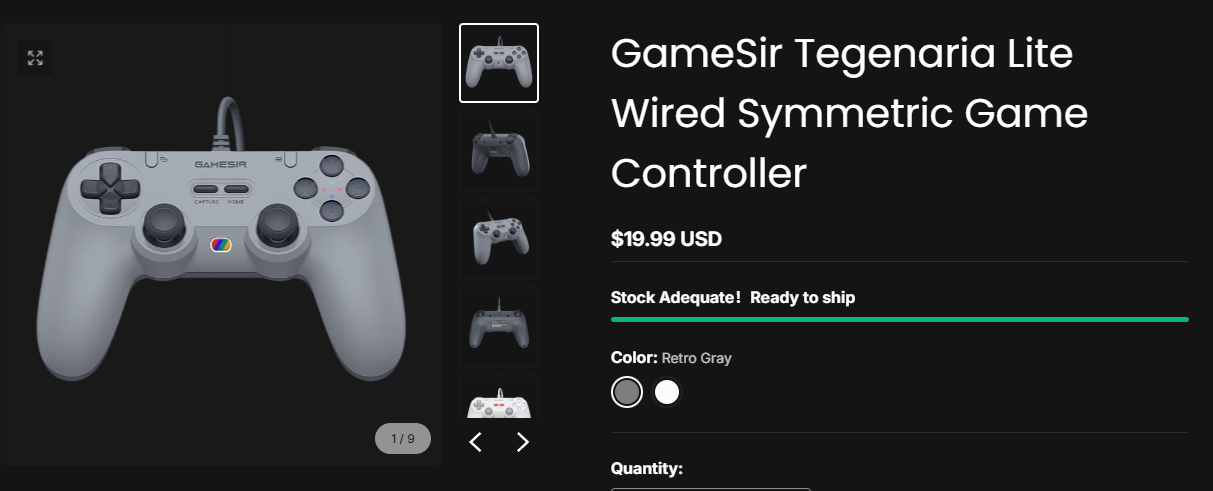Open the fullscreen image view icon
The width and height of the screenshot is (1213, 491).
point(35,58)
